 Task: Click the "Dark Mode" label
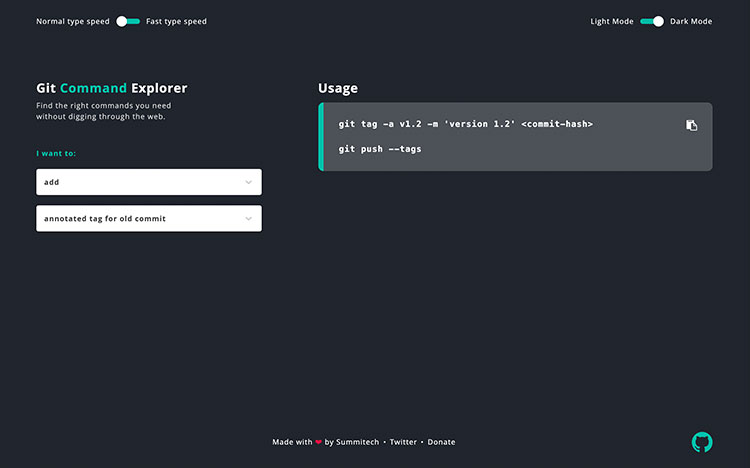tap(691, 21)
